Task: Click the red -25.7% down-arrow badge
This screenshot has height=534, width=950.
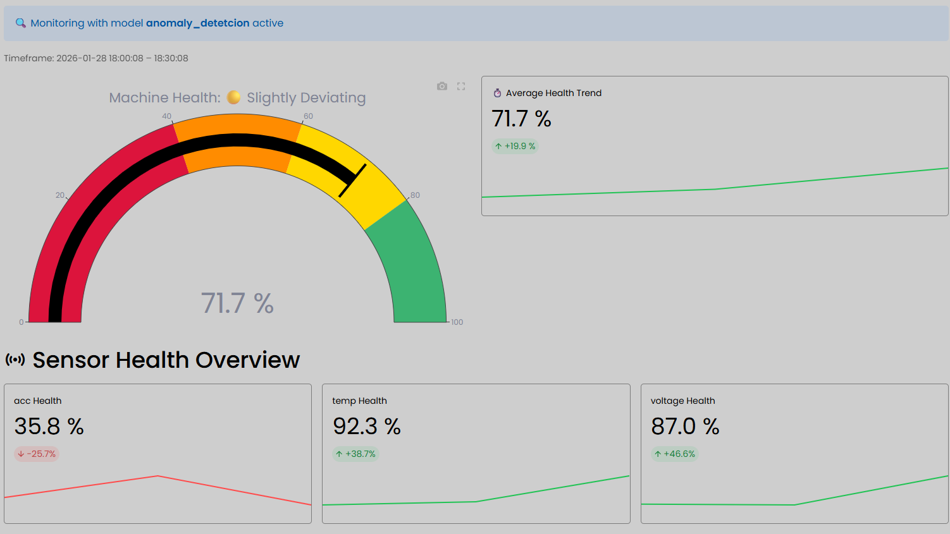Action: click(x=37, y=454)
